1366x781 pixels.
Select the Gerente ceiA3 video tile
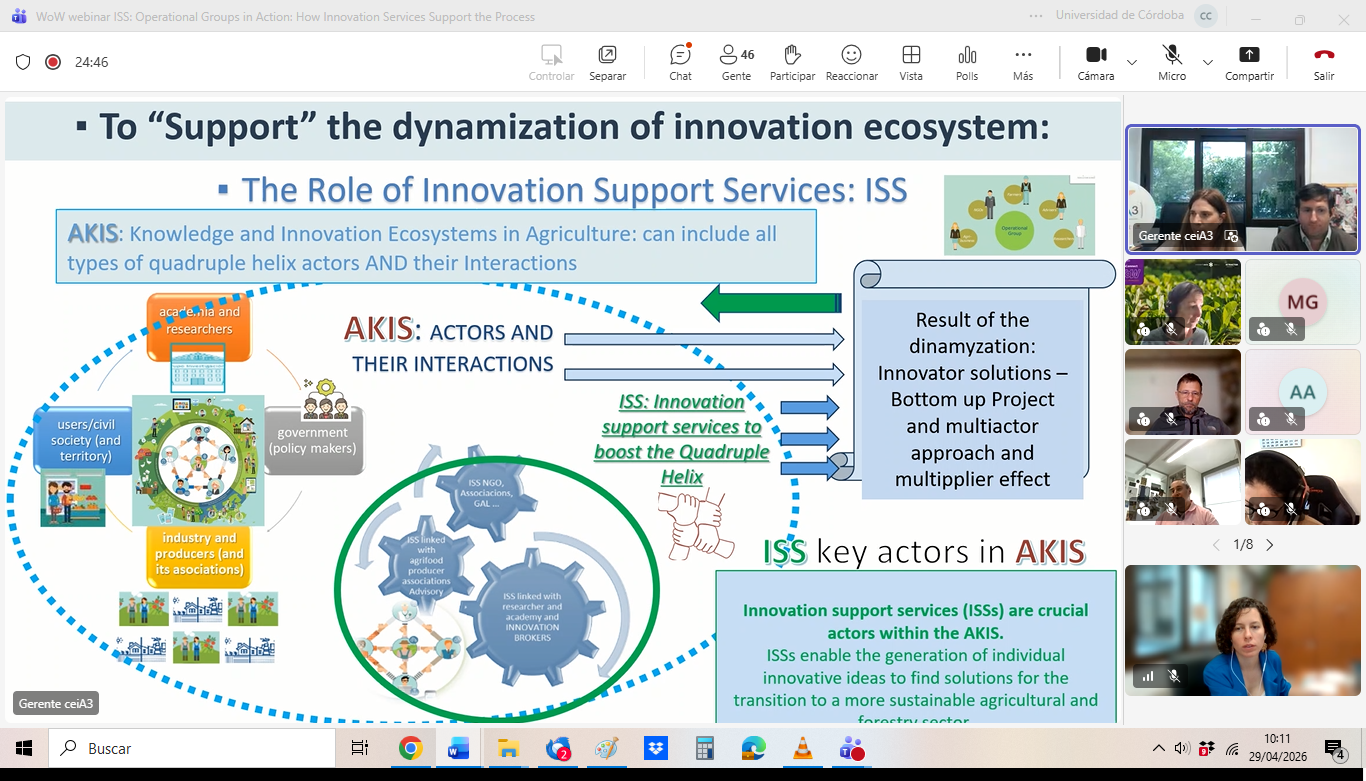pyautogui.click(x=1243, y=189)
